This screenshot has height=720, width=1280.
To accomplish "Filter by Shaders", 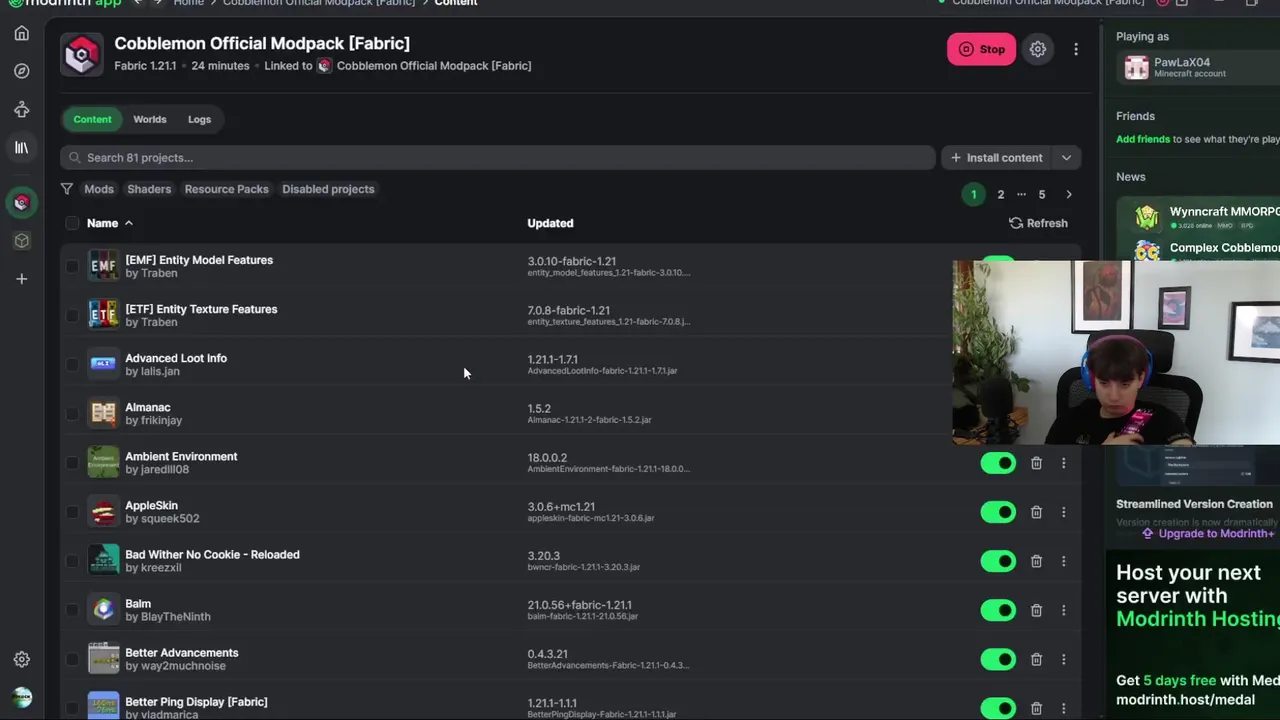I will tap(149, 189).
